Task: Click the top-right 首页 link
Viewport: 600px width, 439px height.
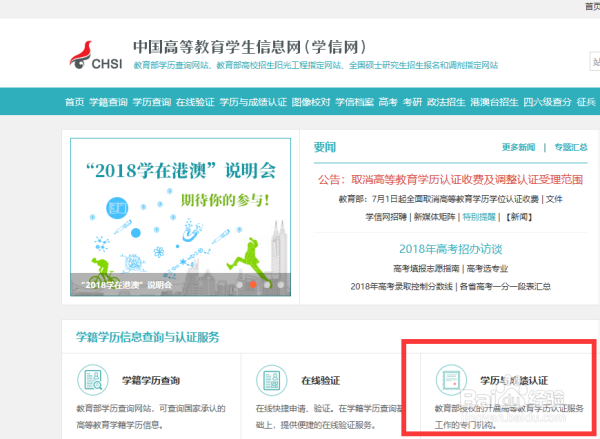Action: coord(592,6)
